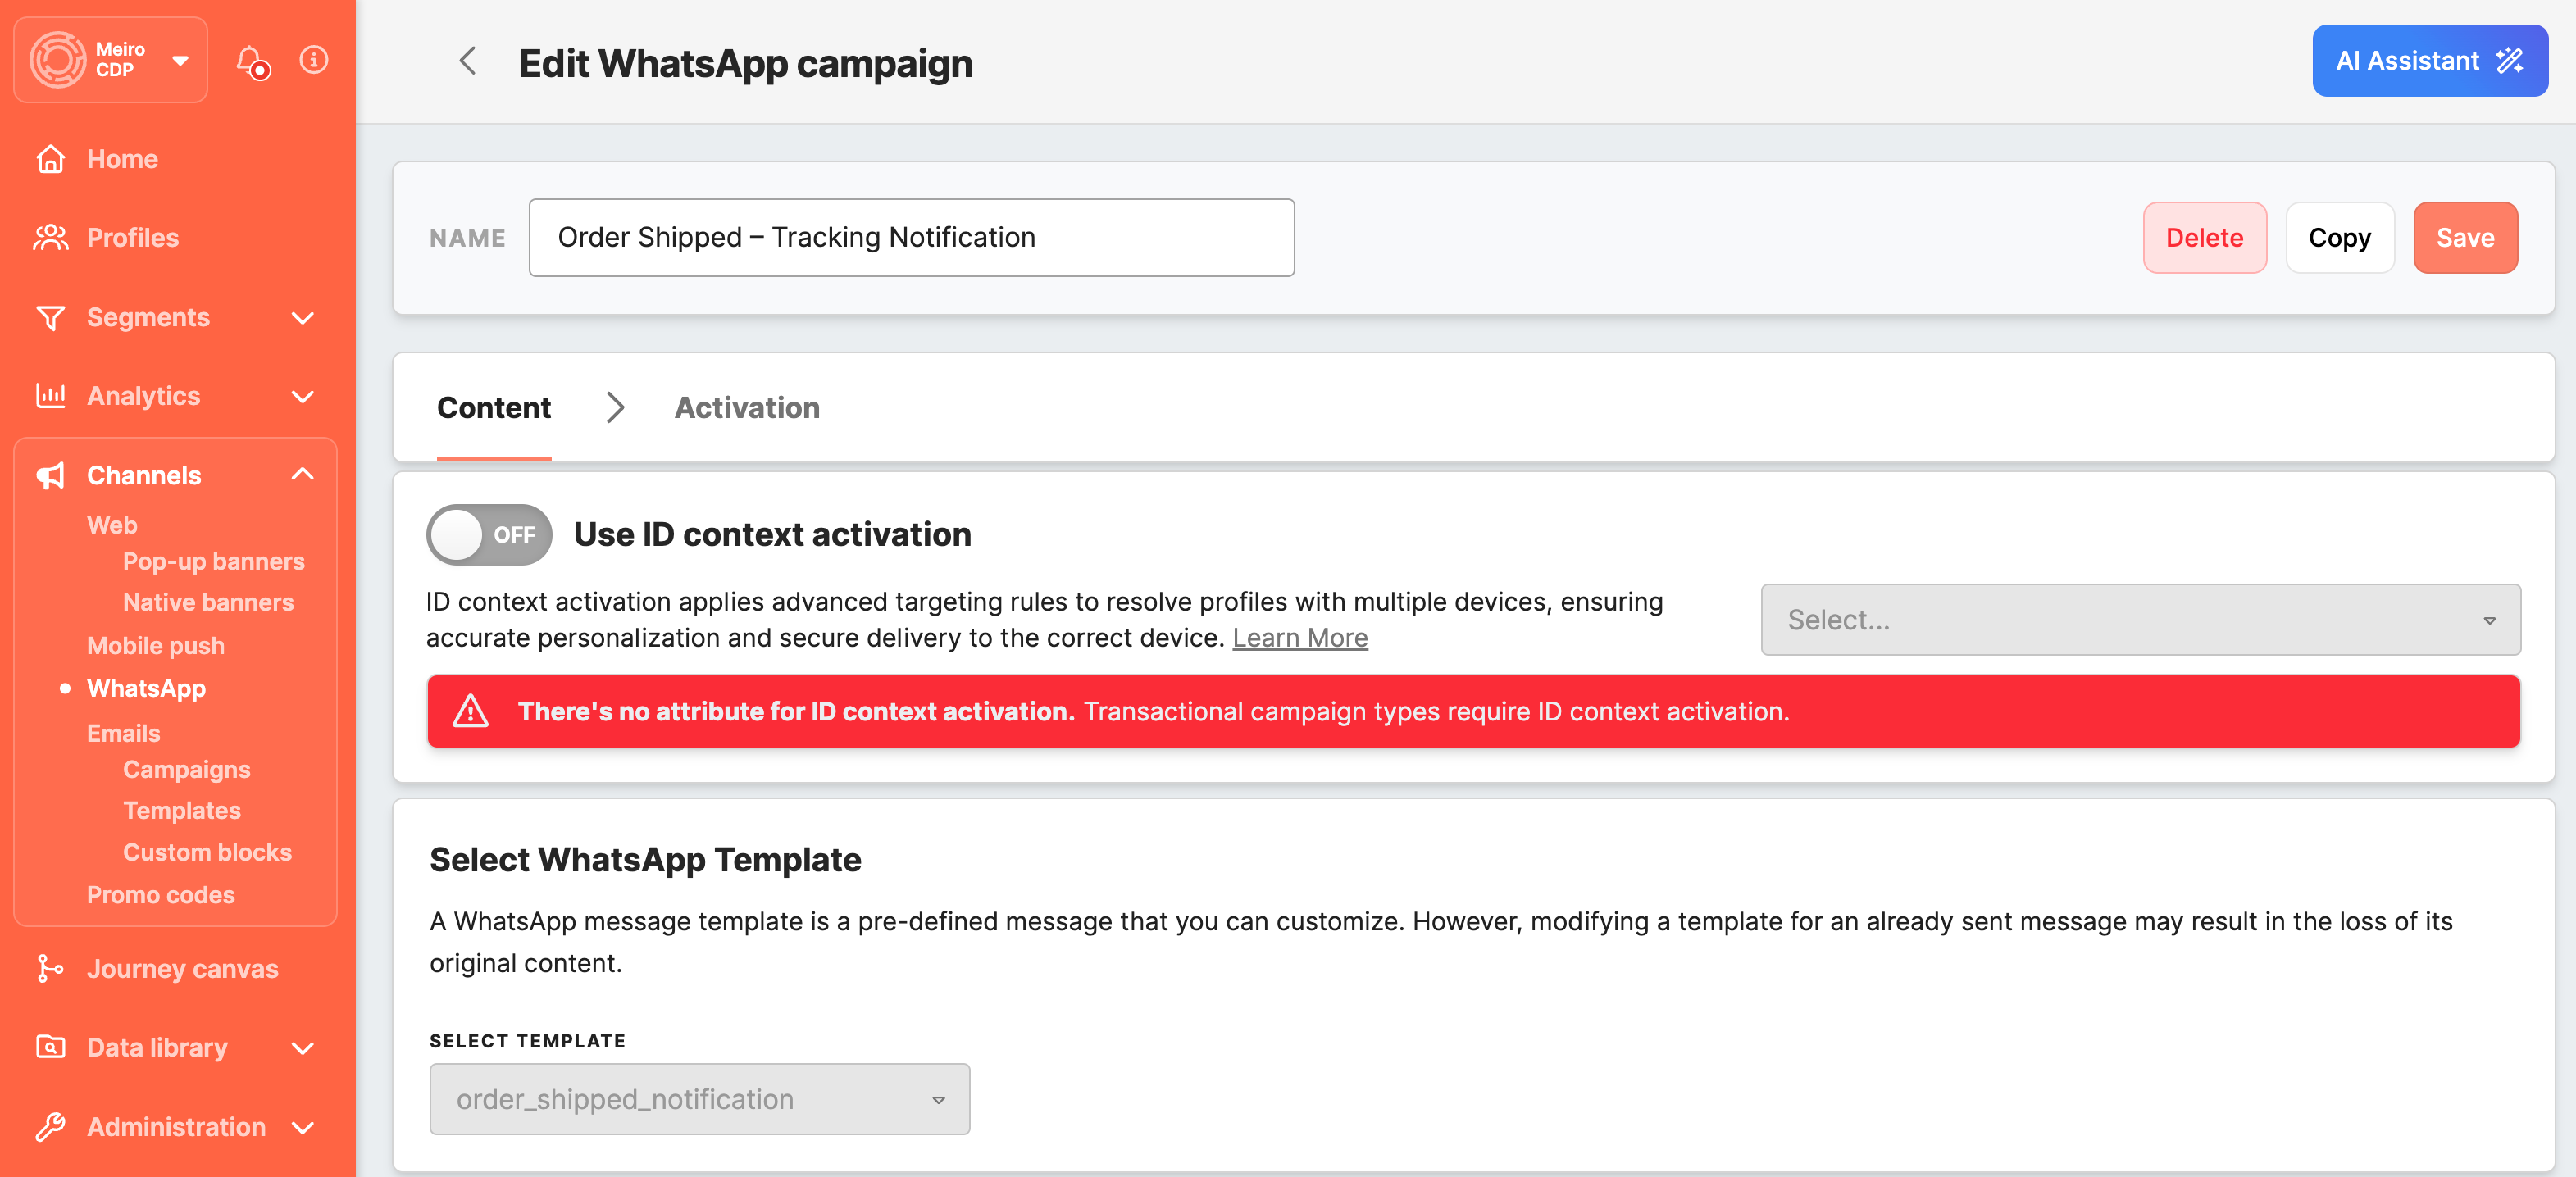Switch to the Activation tab
Viewport: 2576px width, 1177px height.
[746, 408]
